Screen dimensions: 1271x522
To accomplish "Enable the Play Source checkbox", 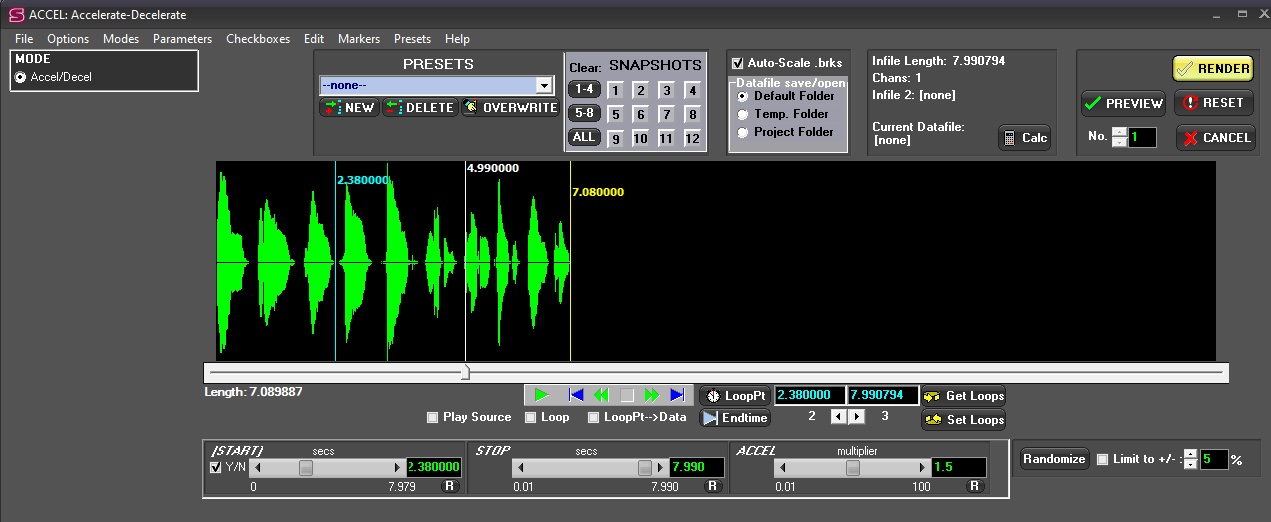I will tap(433, 417).
